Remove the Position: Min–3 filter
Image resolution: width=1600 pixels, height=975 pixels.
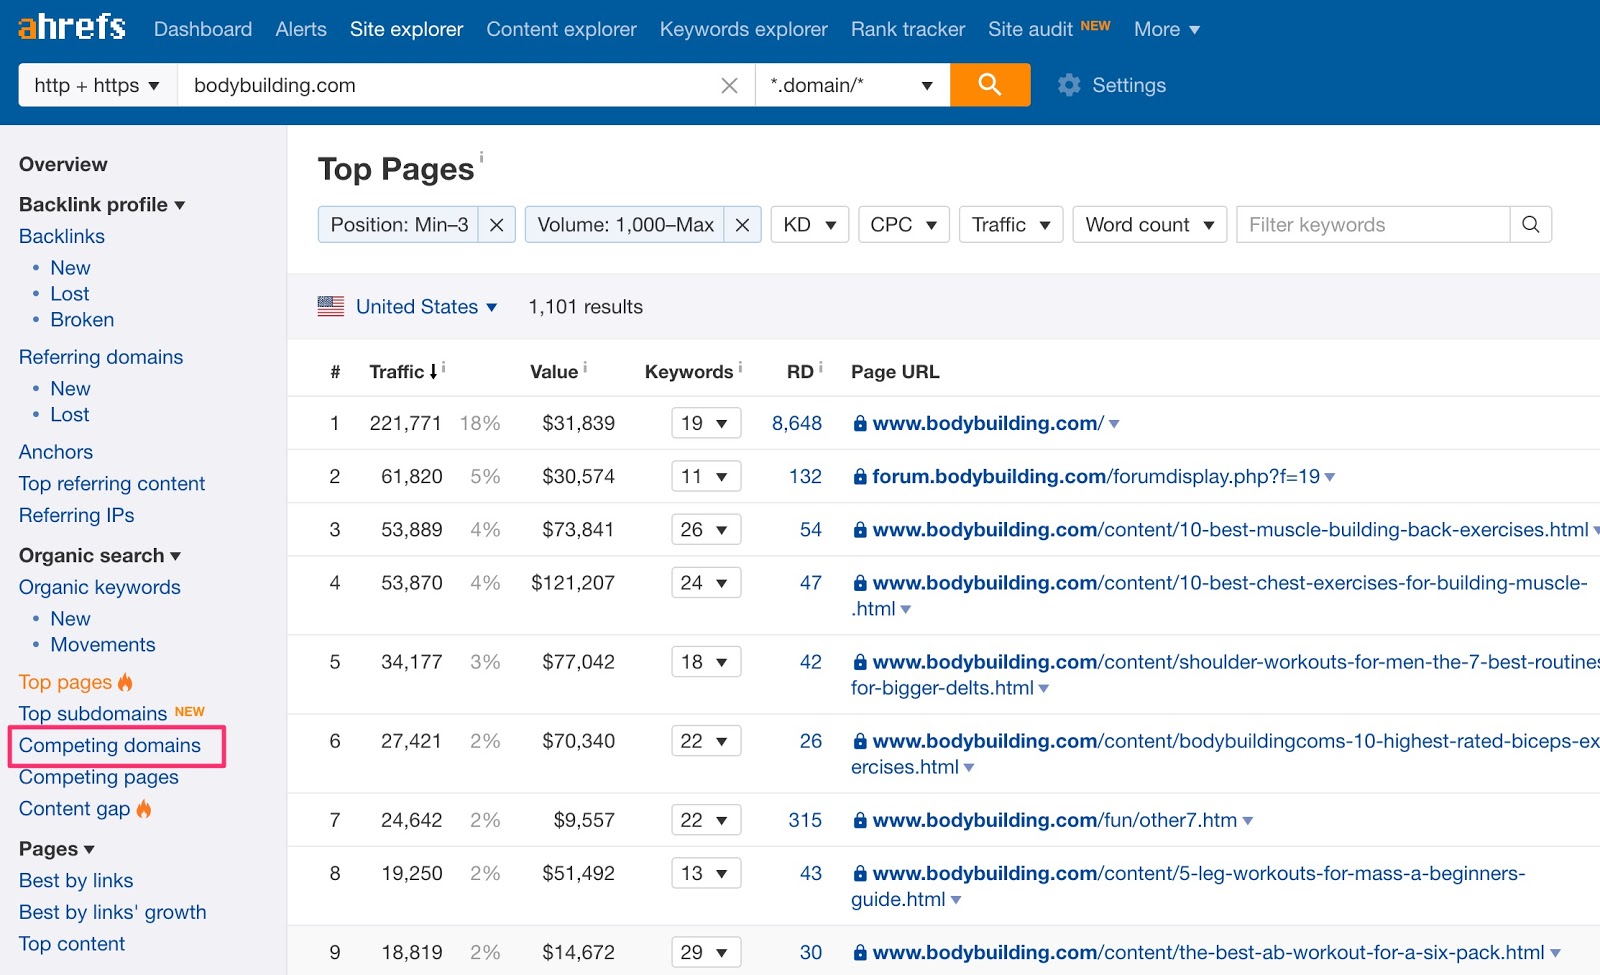coord(496,225)
